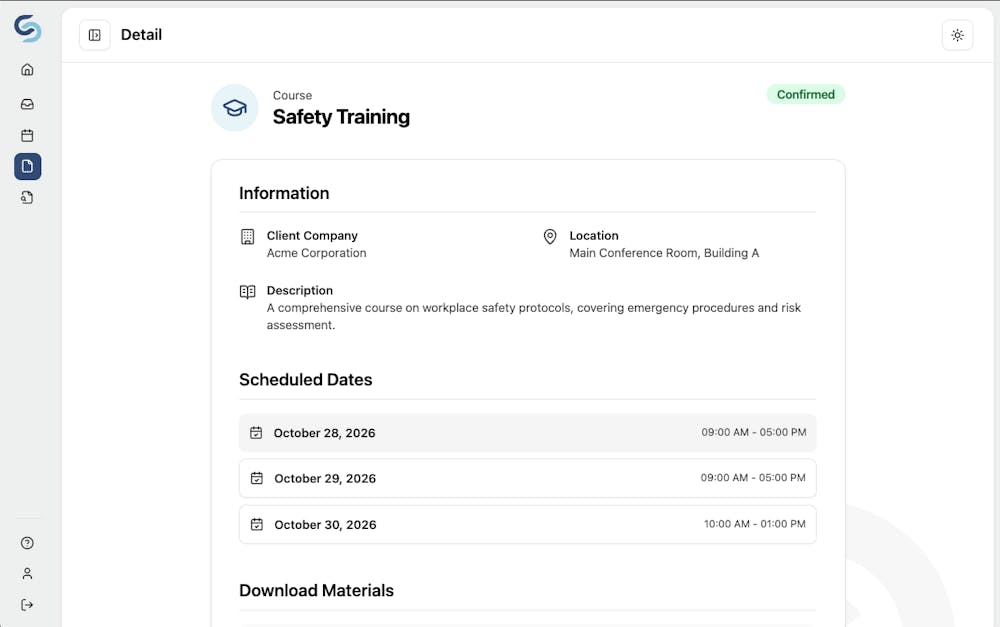
Task: Click the Confirmed status badge
Action: (x=806, y=94)
